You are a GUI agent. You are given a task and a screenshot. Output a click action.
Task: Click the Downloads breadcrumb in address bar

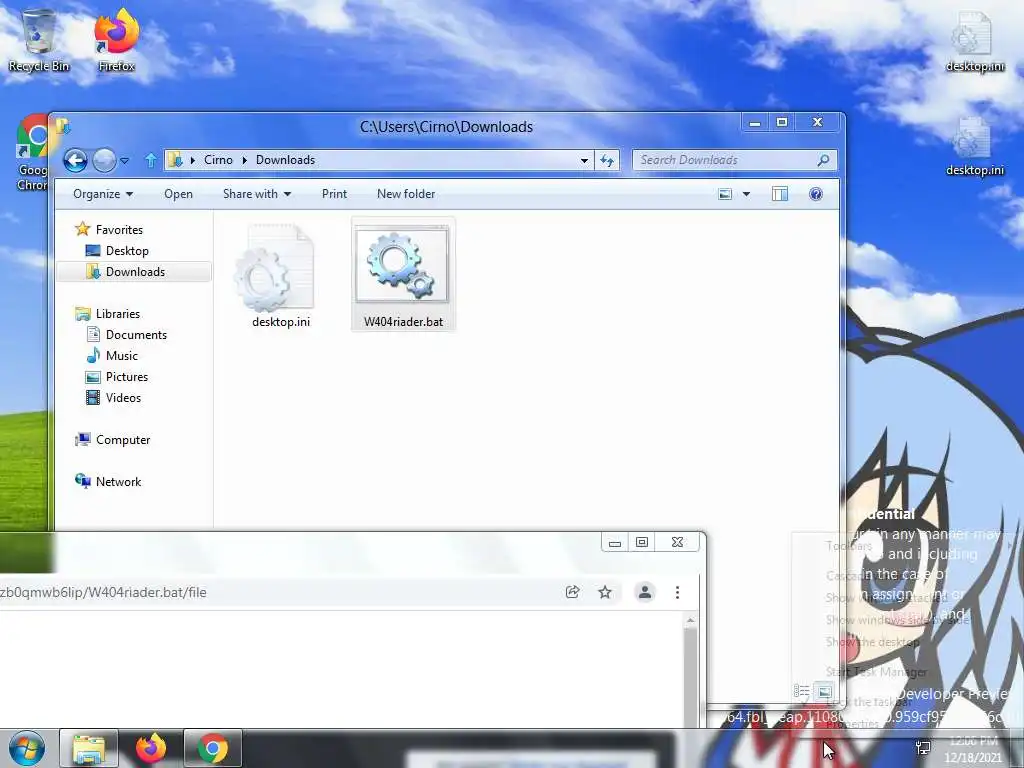pos(285,160)
